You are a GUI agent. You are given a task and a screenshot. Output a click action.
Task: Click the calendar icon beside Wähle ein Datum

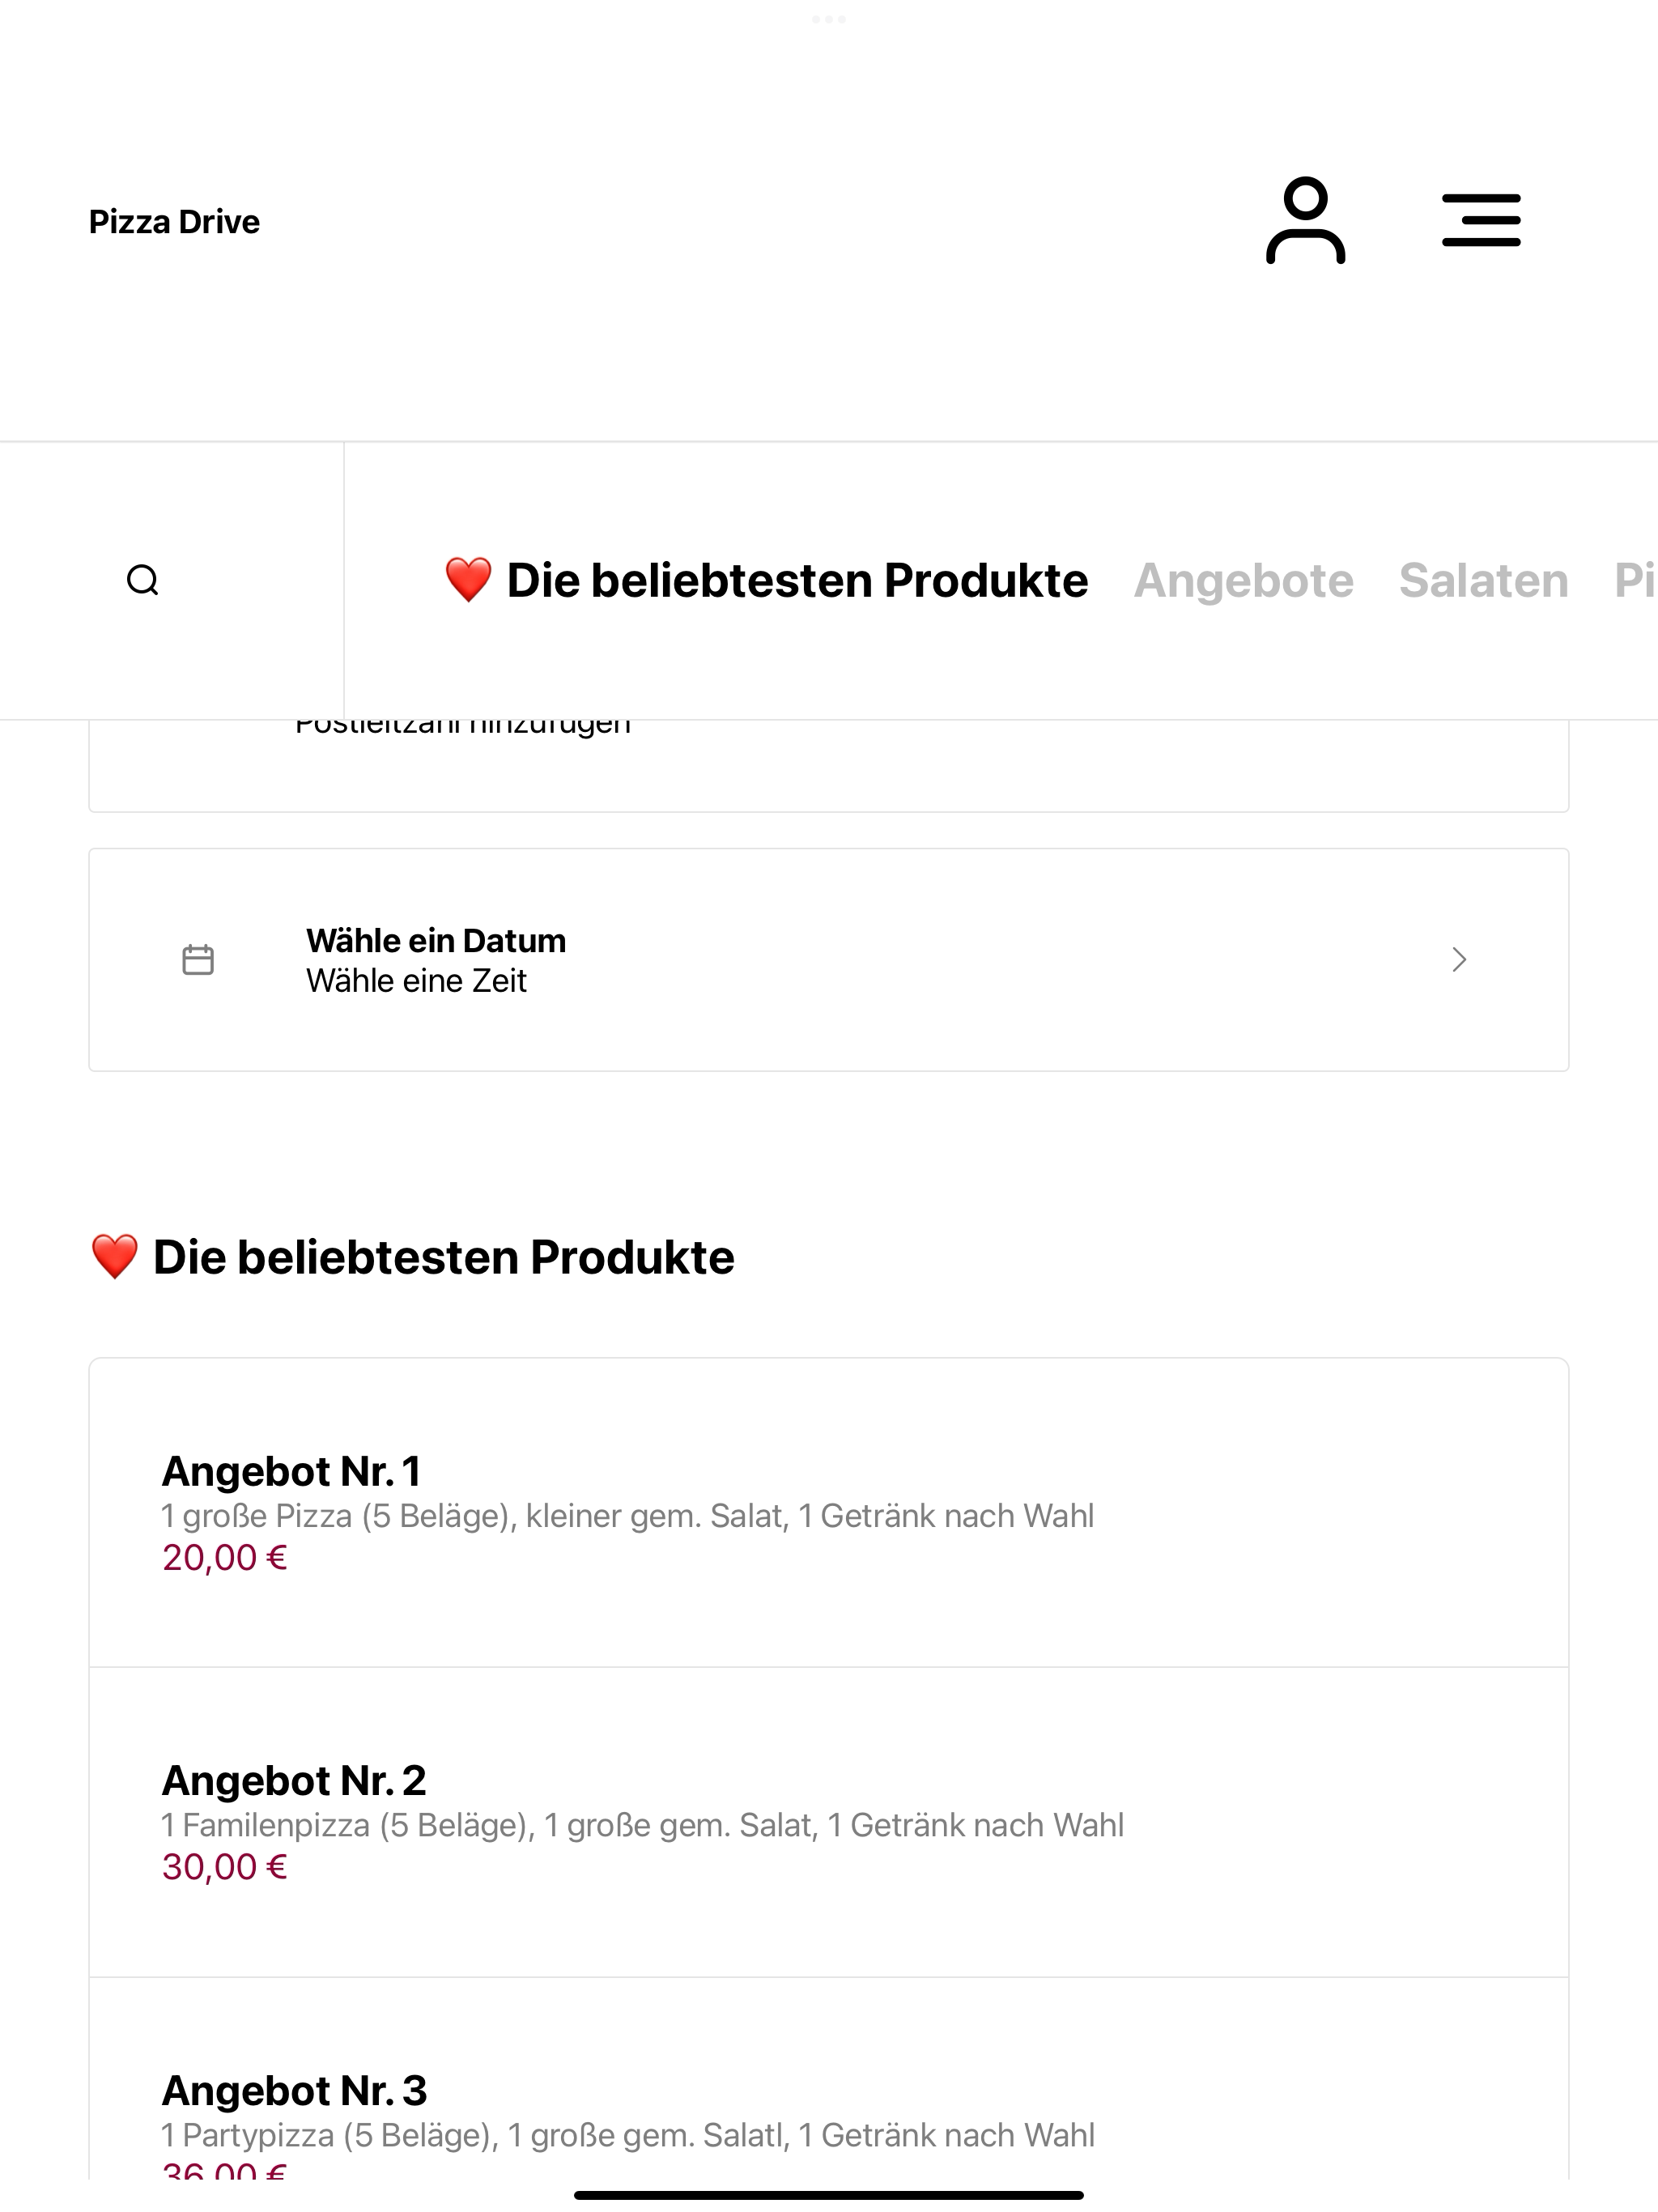198,960
